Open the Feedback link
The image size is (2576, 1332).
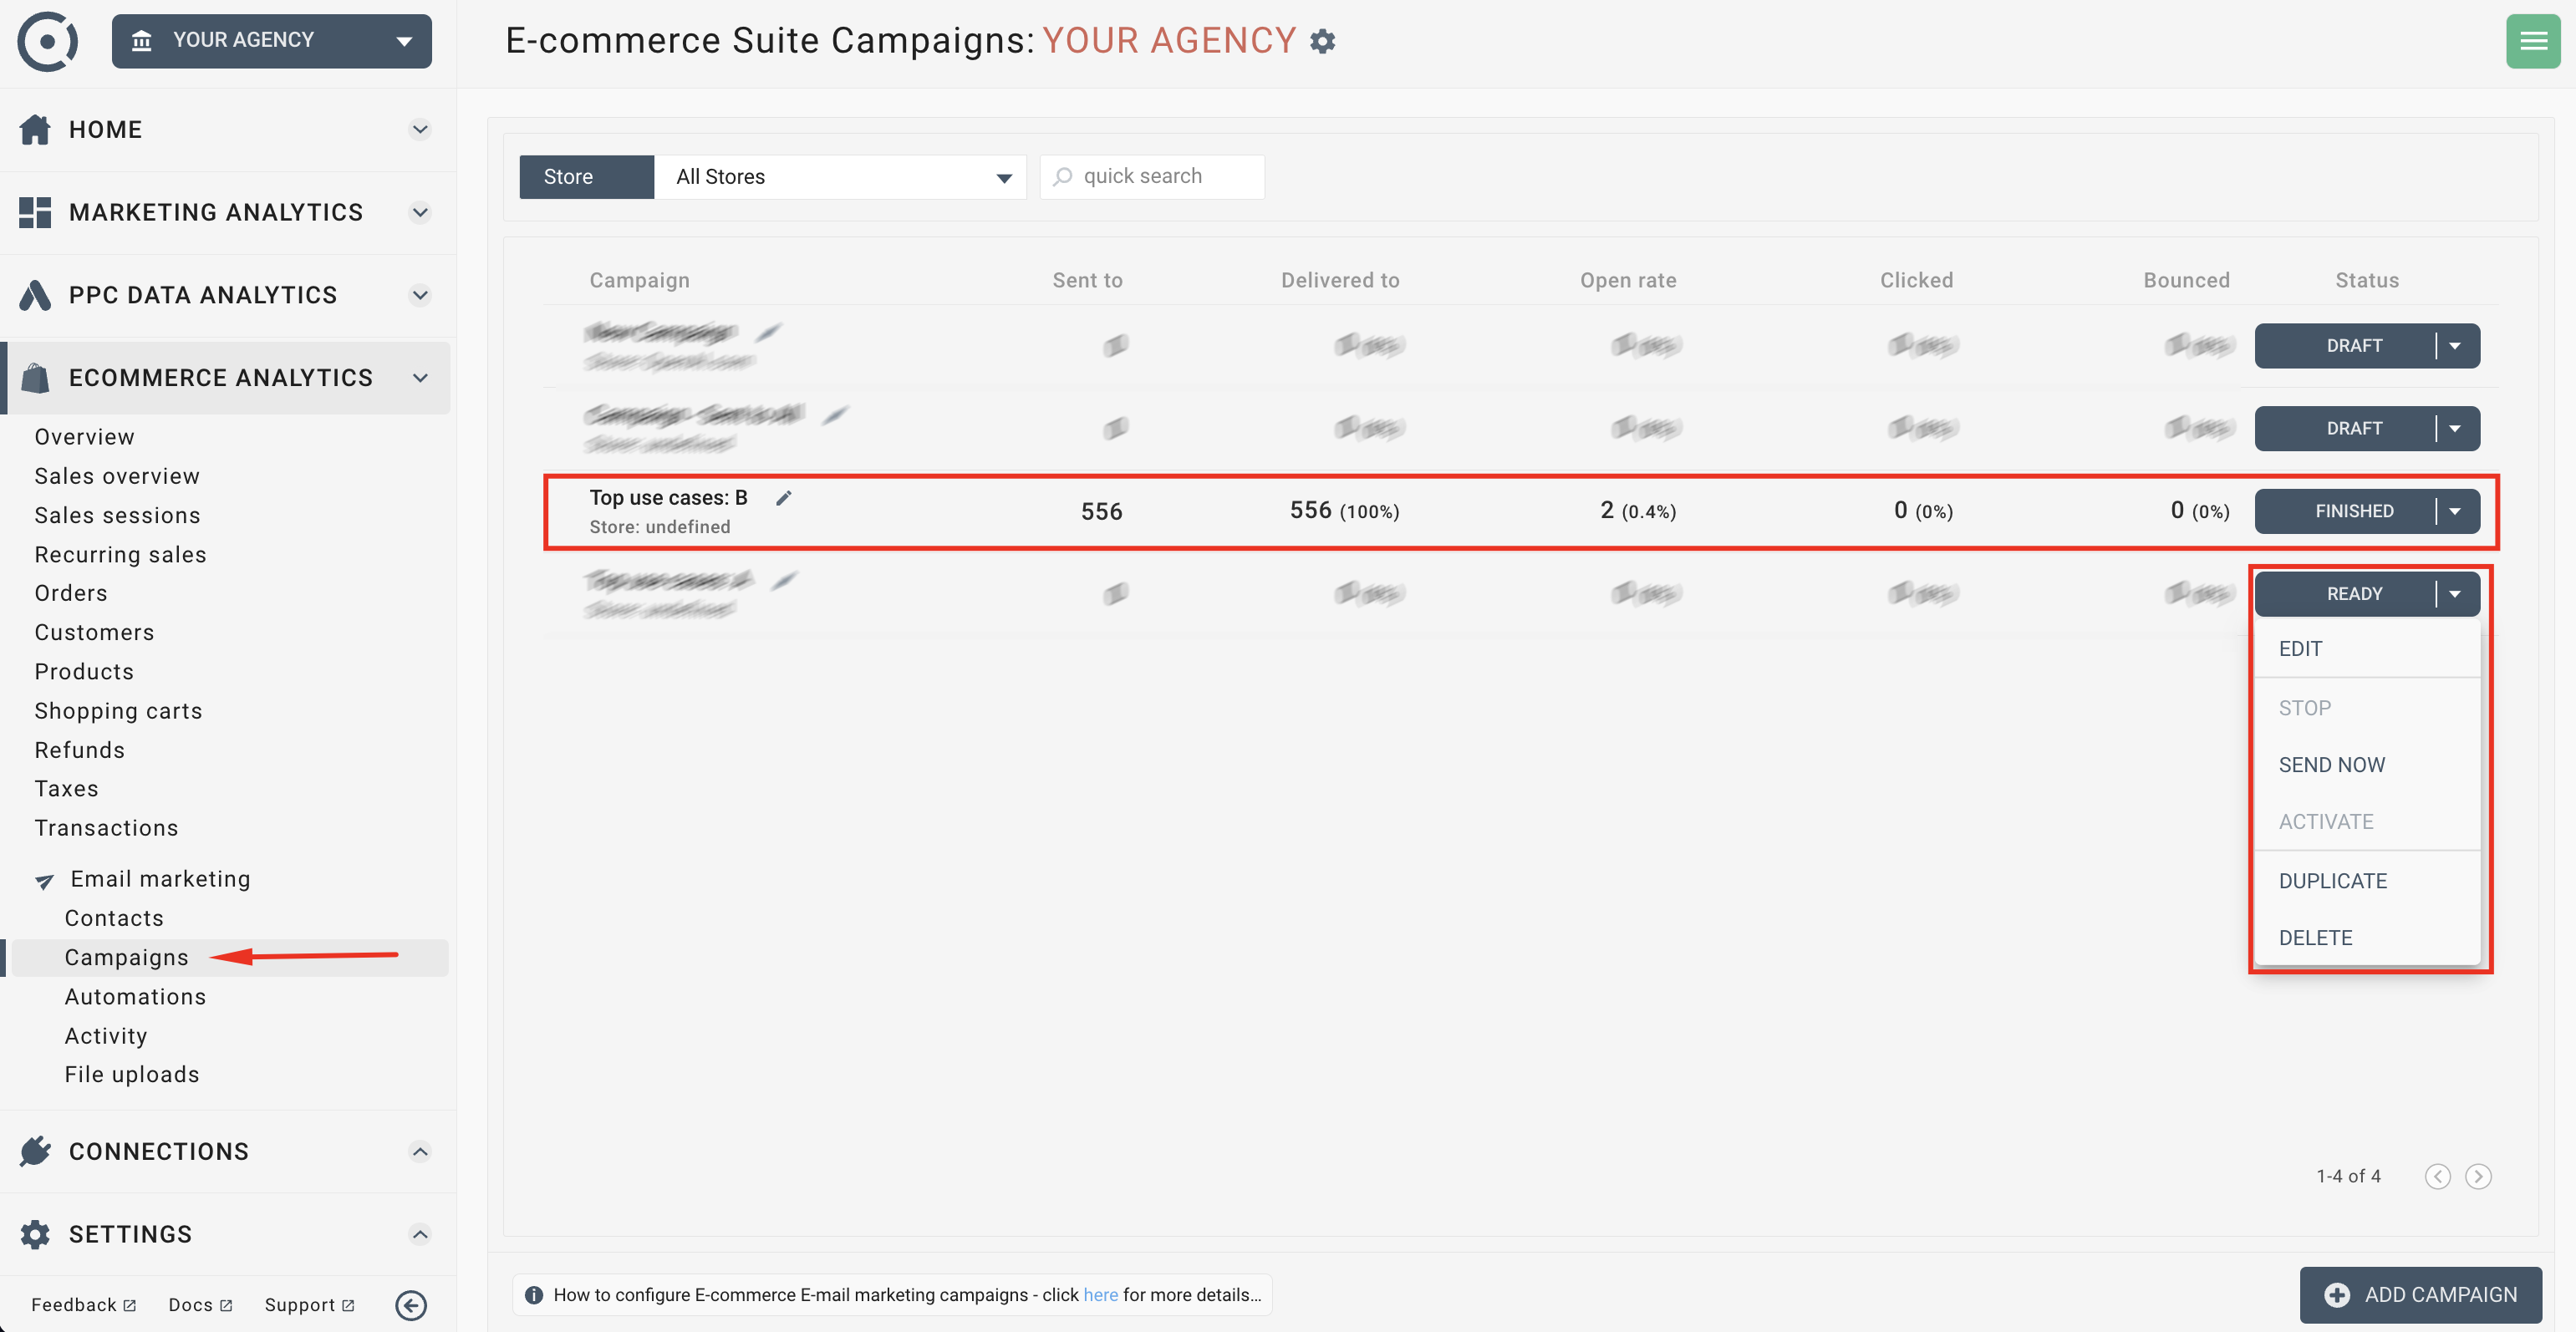[x=83, y=1305]
